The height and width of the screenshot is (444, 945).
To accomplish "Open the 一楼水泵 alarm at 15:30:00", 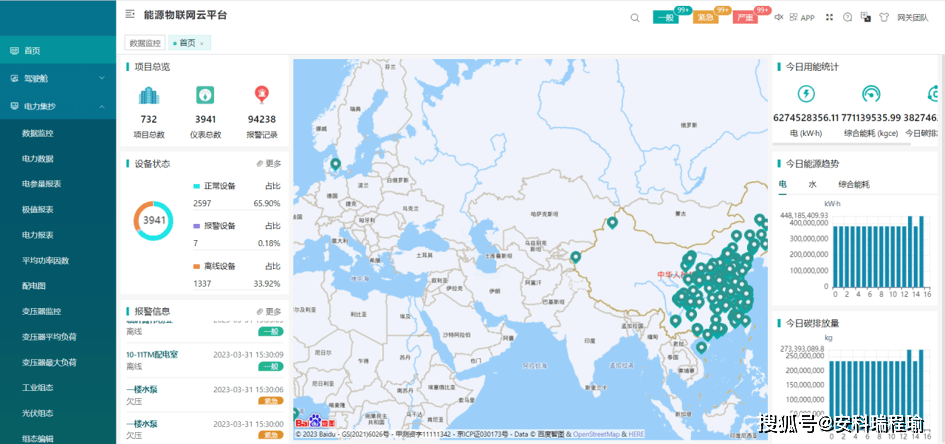I will point(204,429).
